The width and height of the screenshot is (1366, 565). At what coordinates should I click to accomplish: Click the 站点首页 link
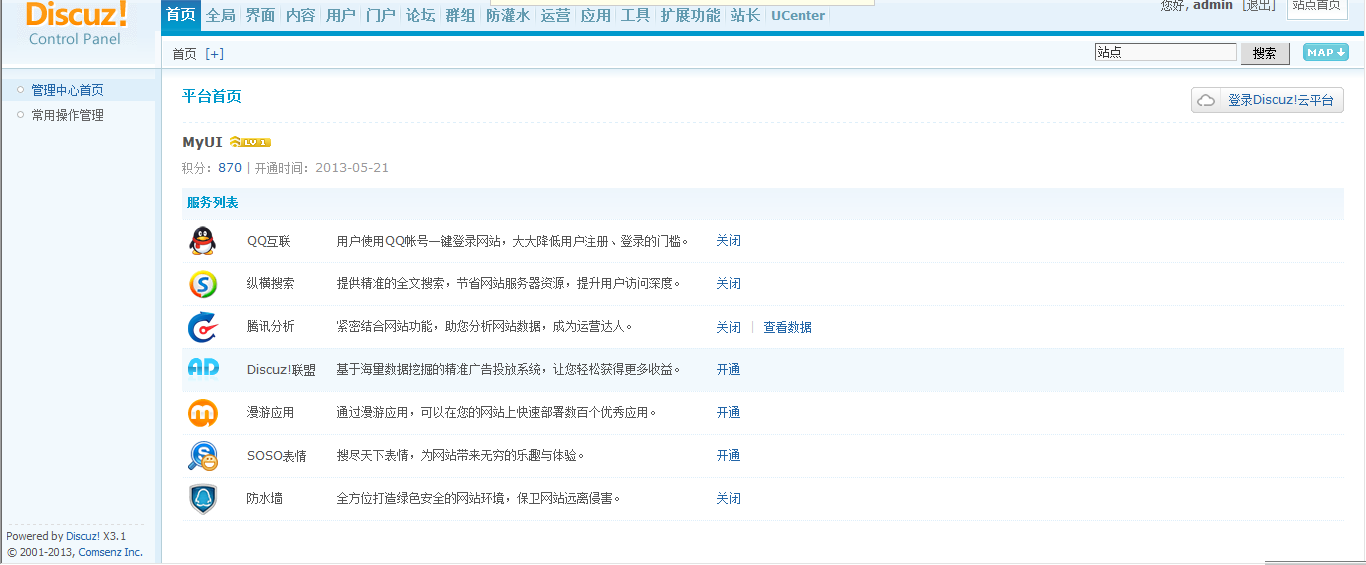point(1316,6)
